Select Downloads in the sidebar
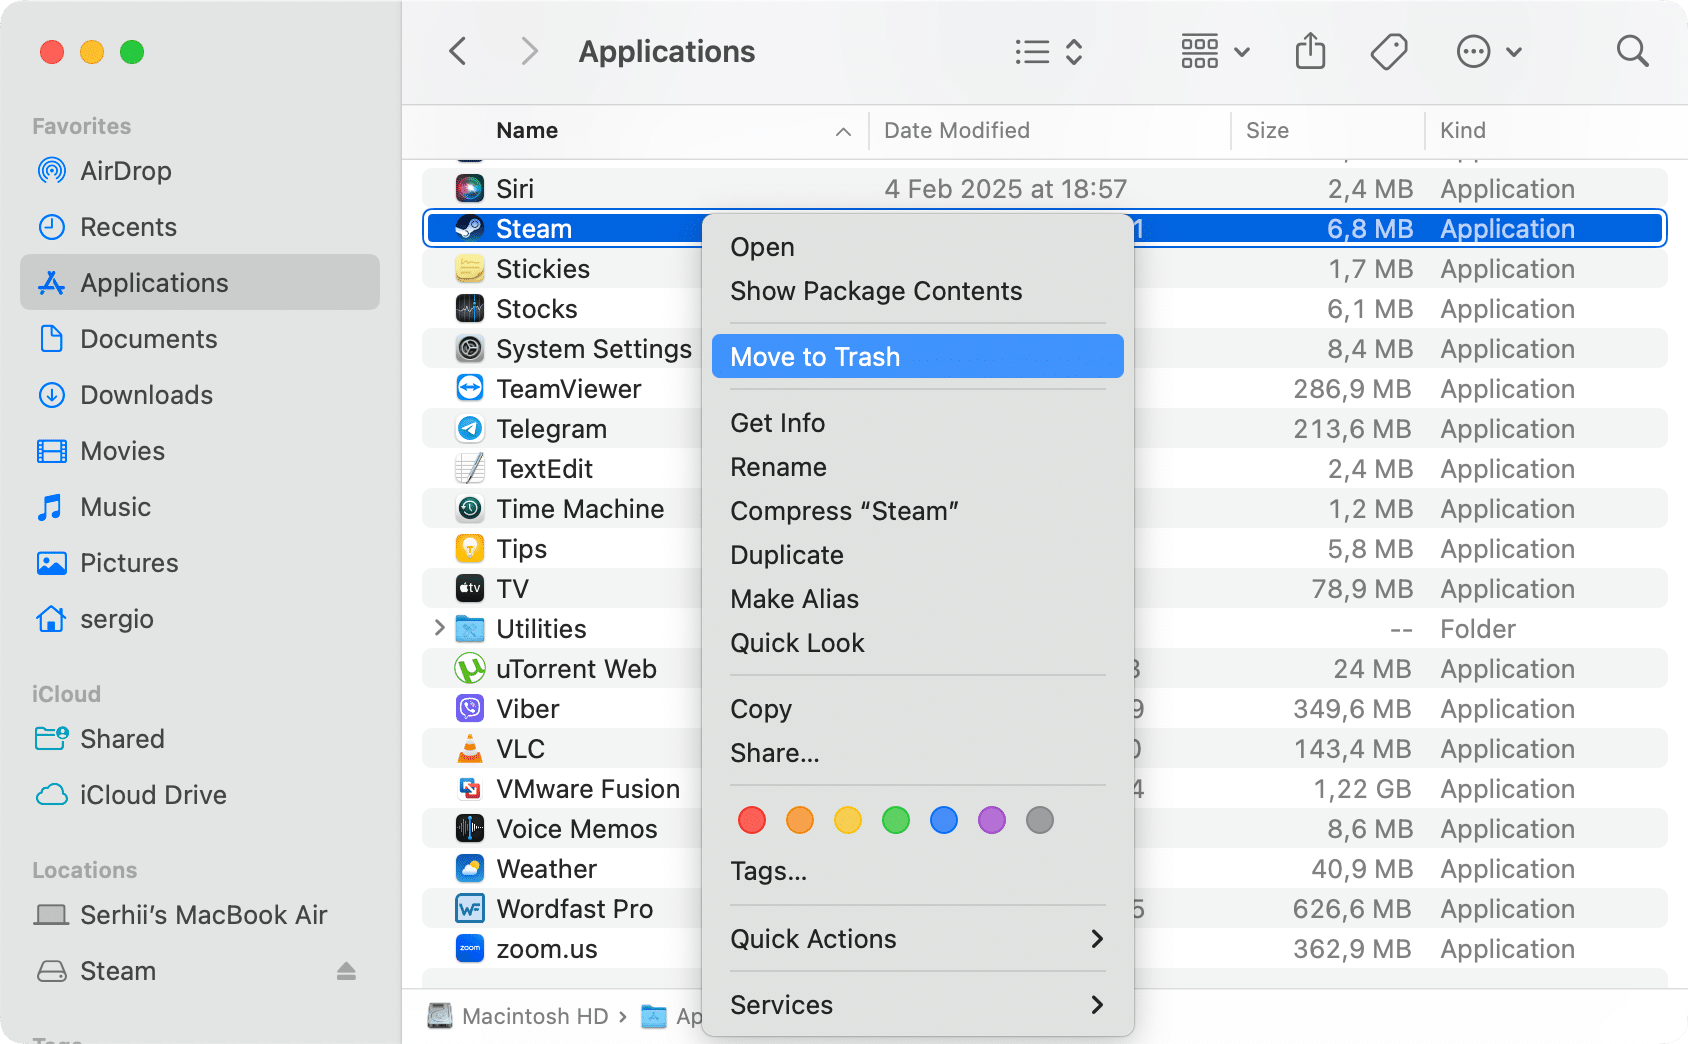This screenshot has width=1688, height=1044. [146, 395]
